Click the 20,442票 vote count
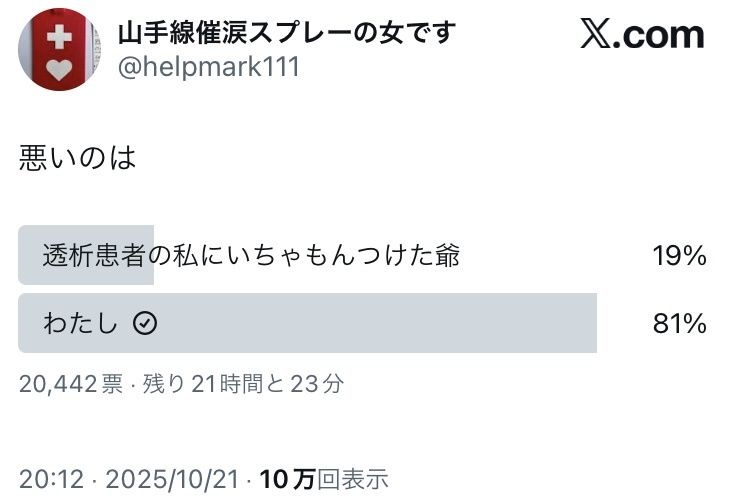The image size is (750, 498). [x=70, y=383]
